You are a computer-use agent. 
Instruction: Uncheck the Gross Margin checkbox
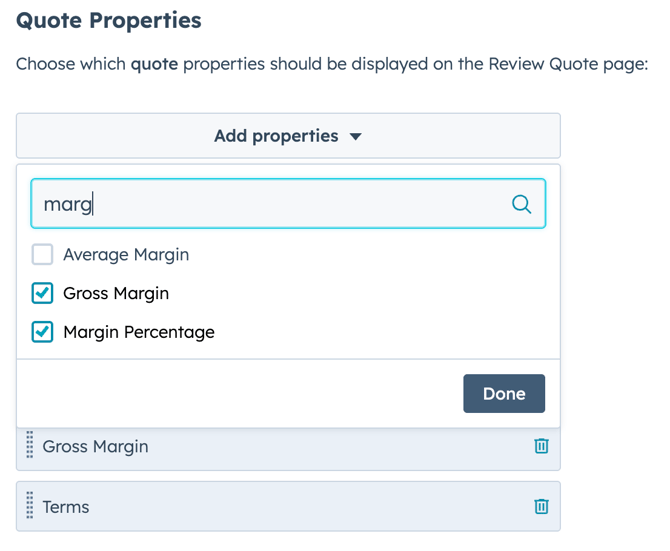[x=42, y=293]
